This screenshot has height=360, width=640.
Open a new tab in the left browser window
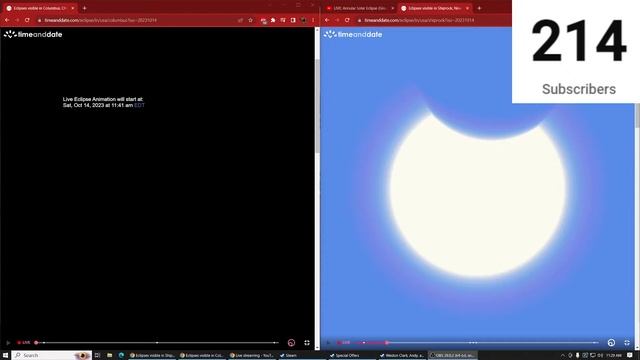(x=84, y=8)
